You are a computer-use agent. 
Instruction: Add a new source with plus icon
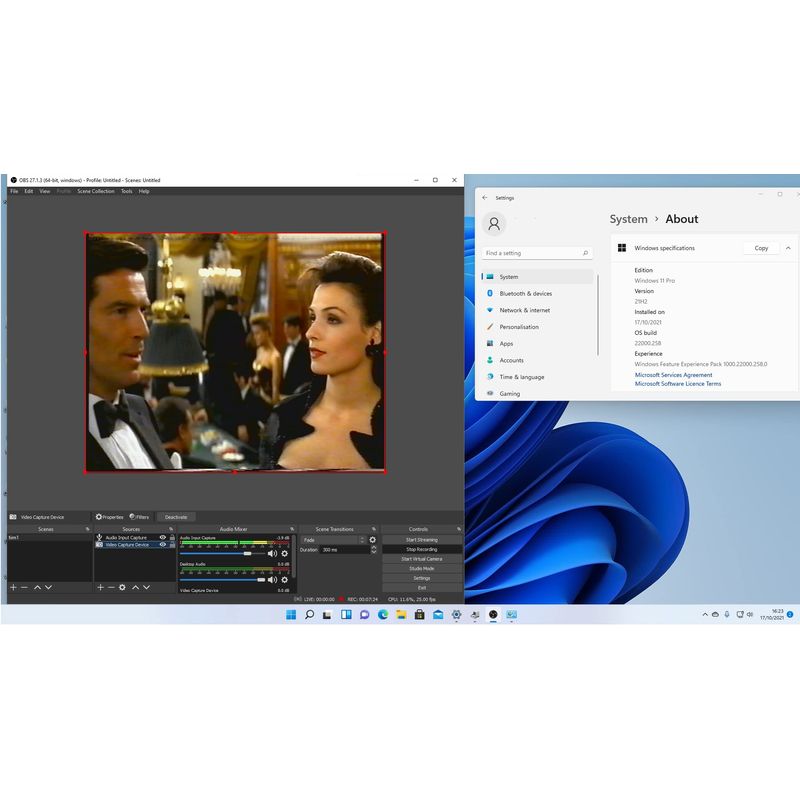(101, 587)
